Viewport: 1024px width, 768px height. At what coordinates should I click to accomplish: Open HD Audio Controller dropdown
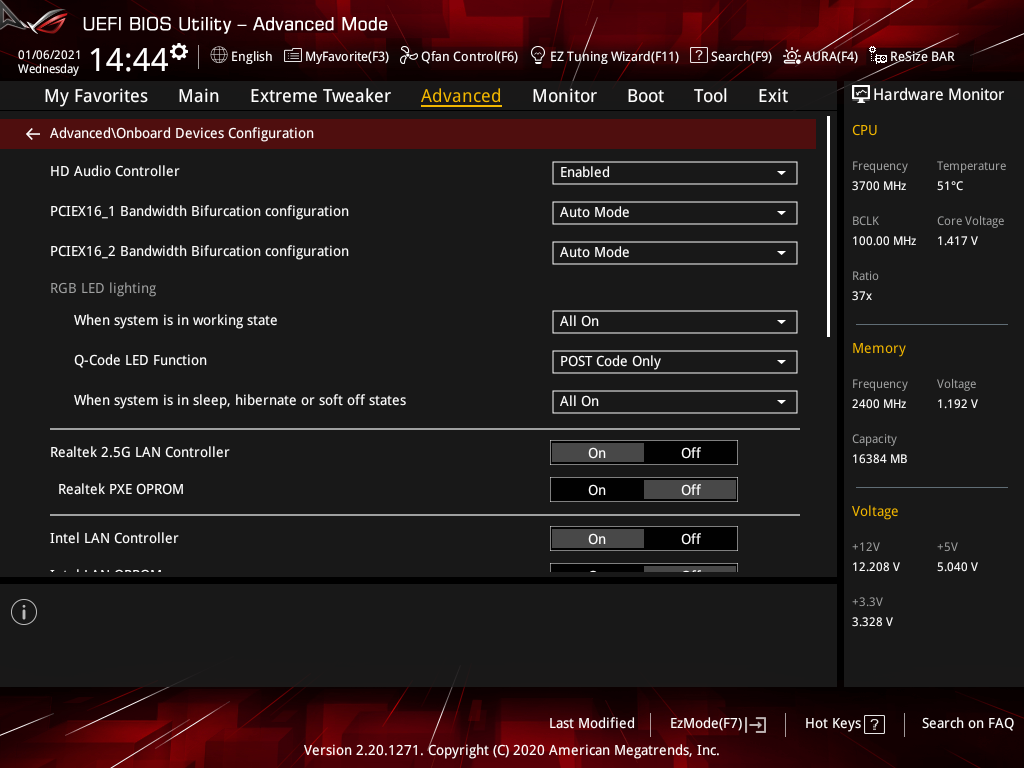click(x=675, y=173)
